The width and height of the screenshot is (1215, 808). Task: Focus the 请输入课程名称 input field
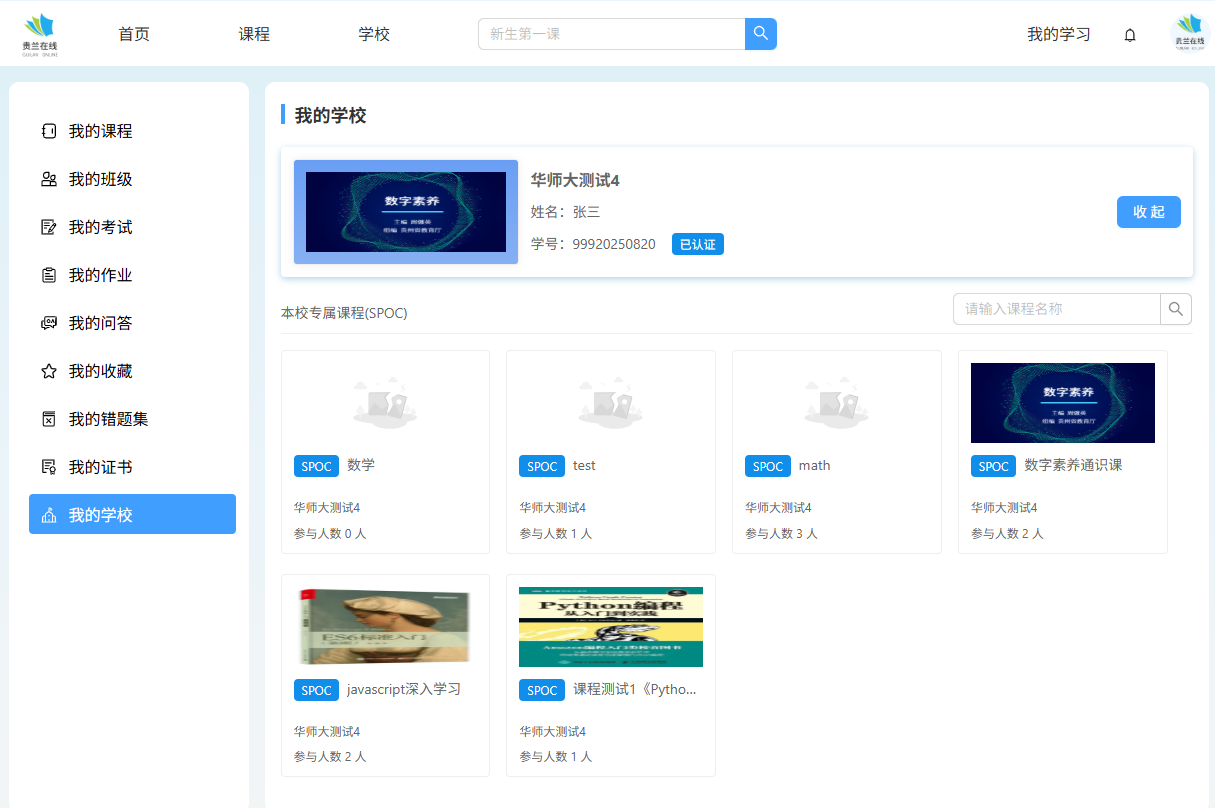[1056, 309]
